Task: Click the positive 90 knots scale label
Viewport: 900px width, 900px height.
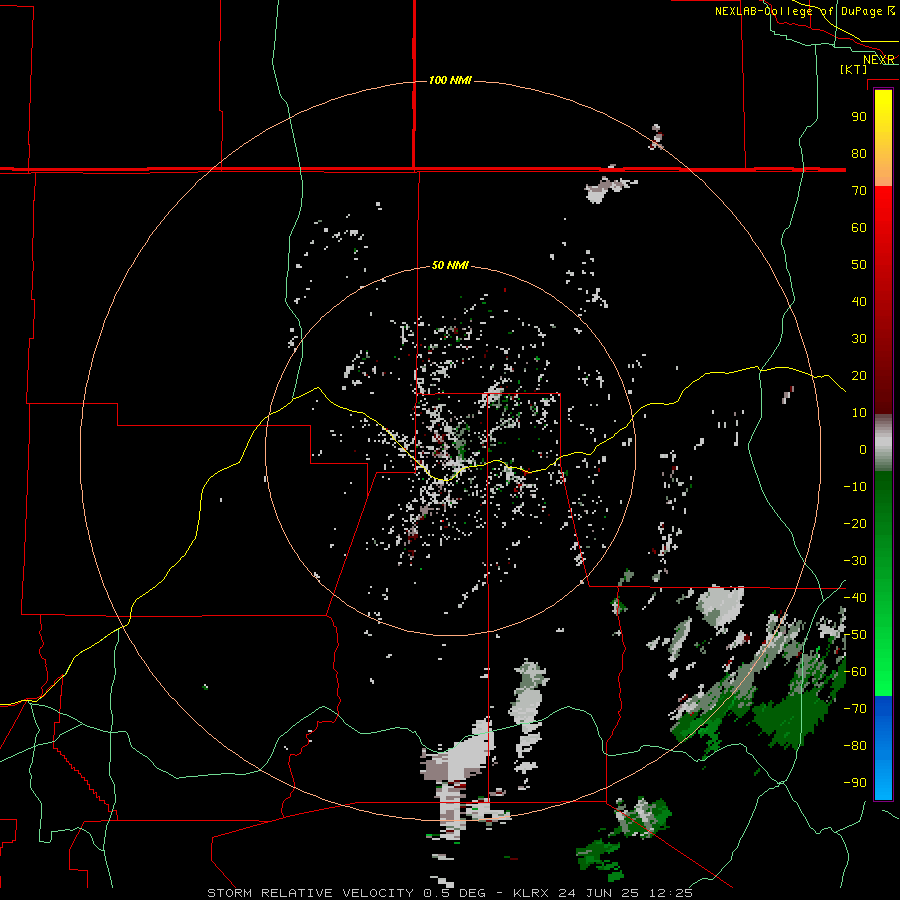Action: pos(859,117)
